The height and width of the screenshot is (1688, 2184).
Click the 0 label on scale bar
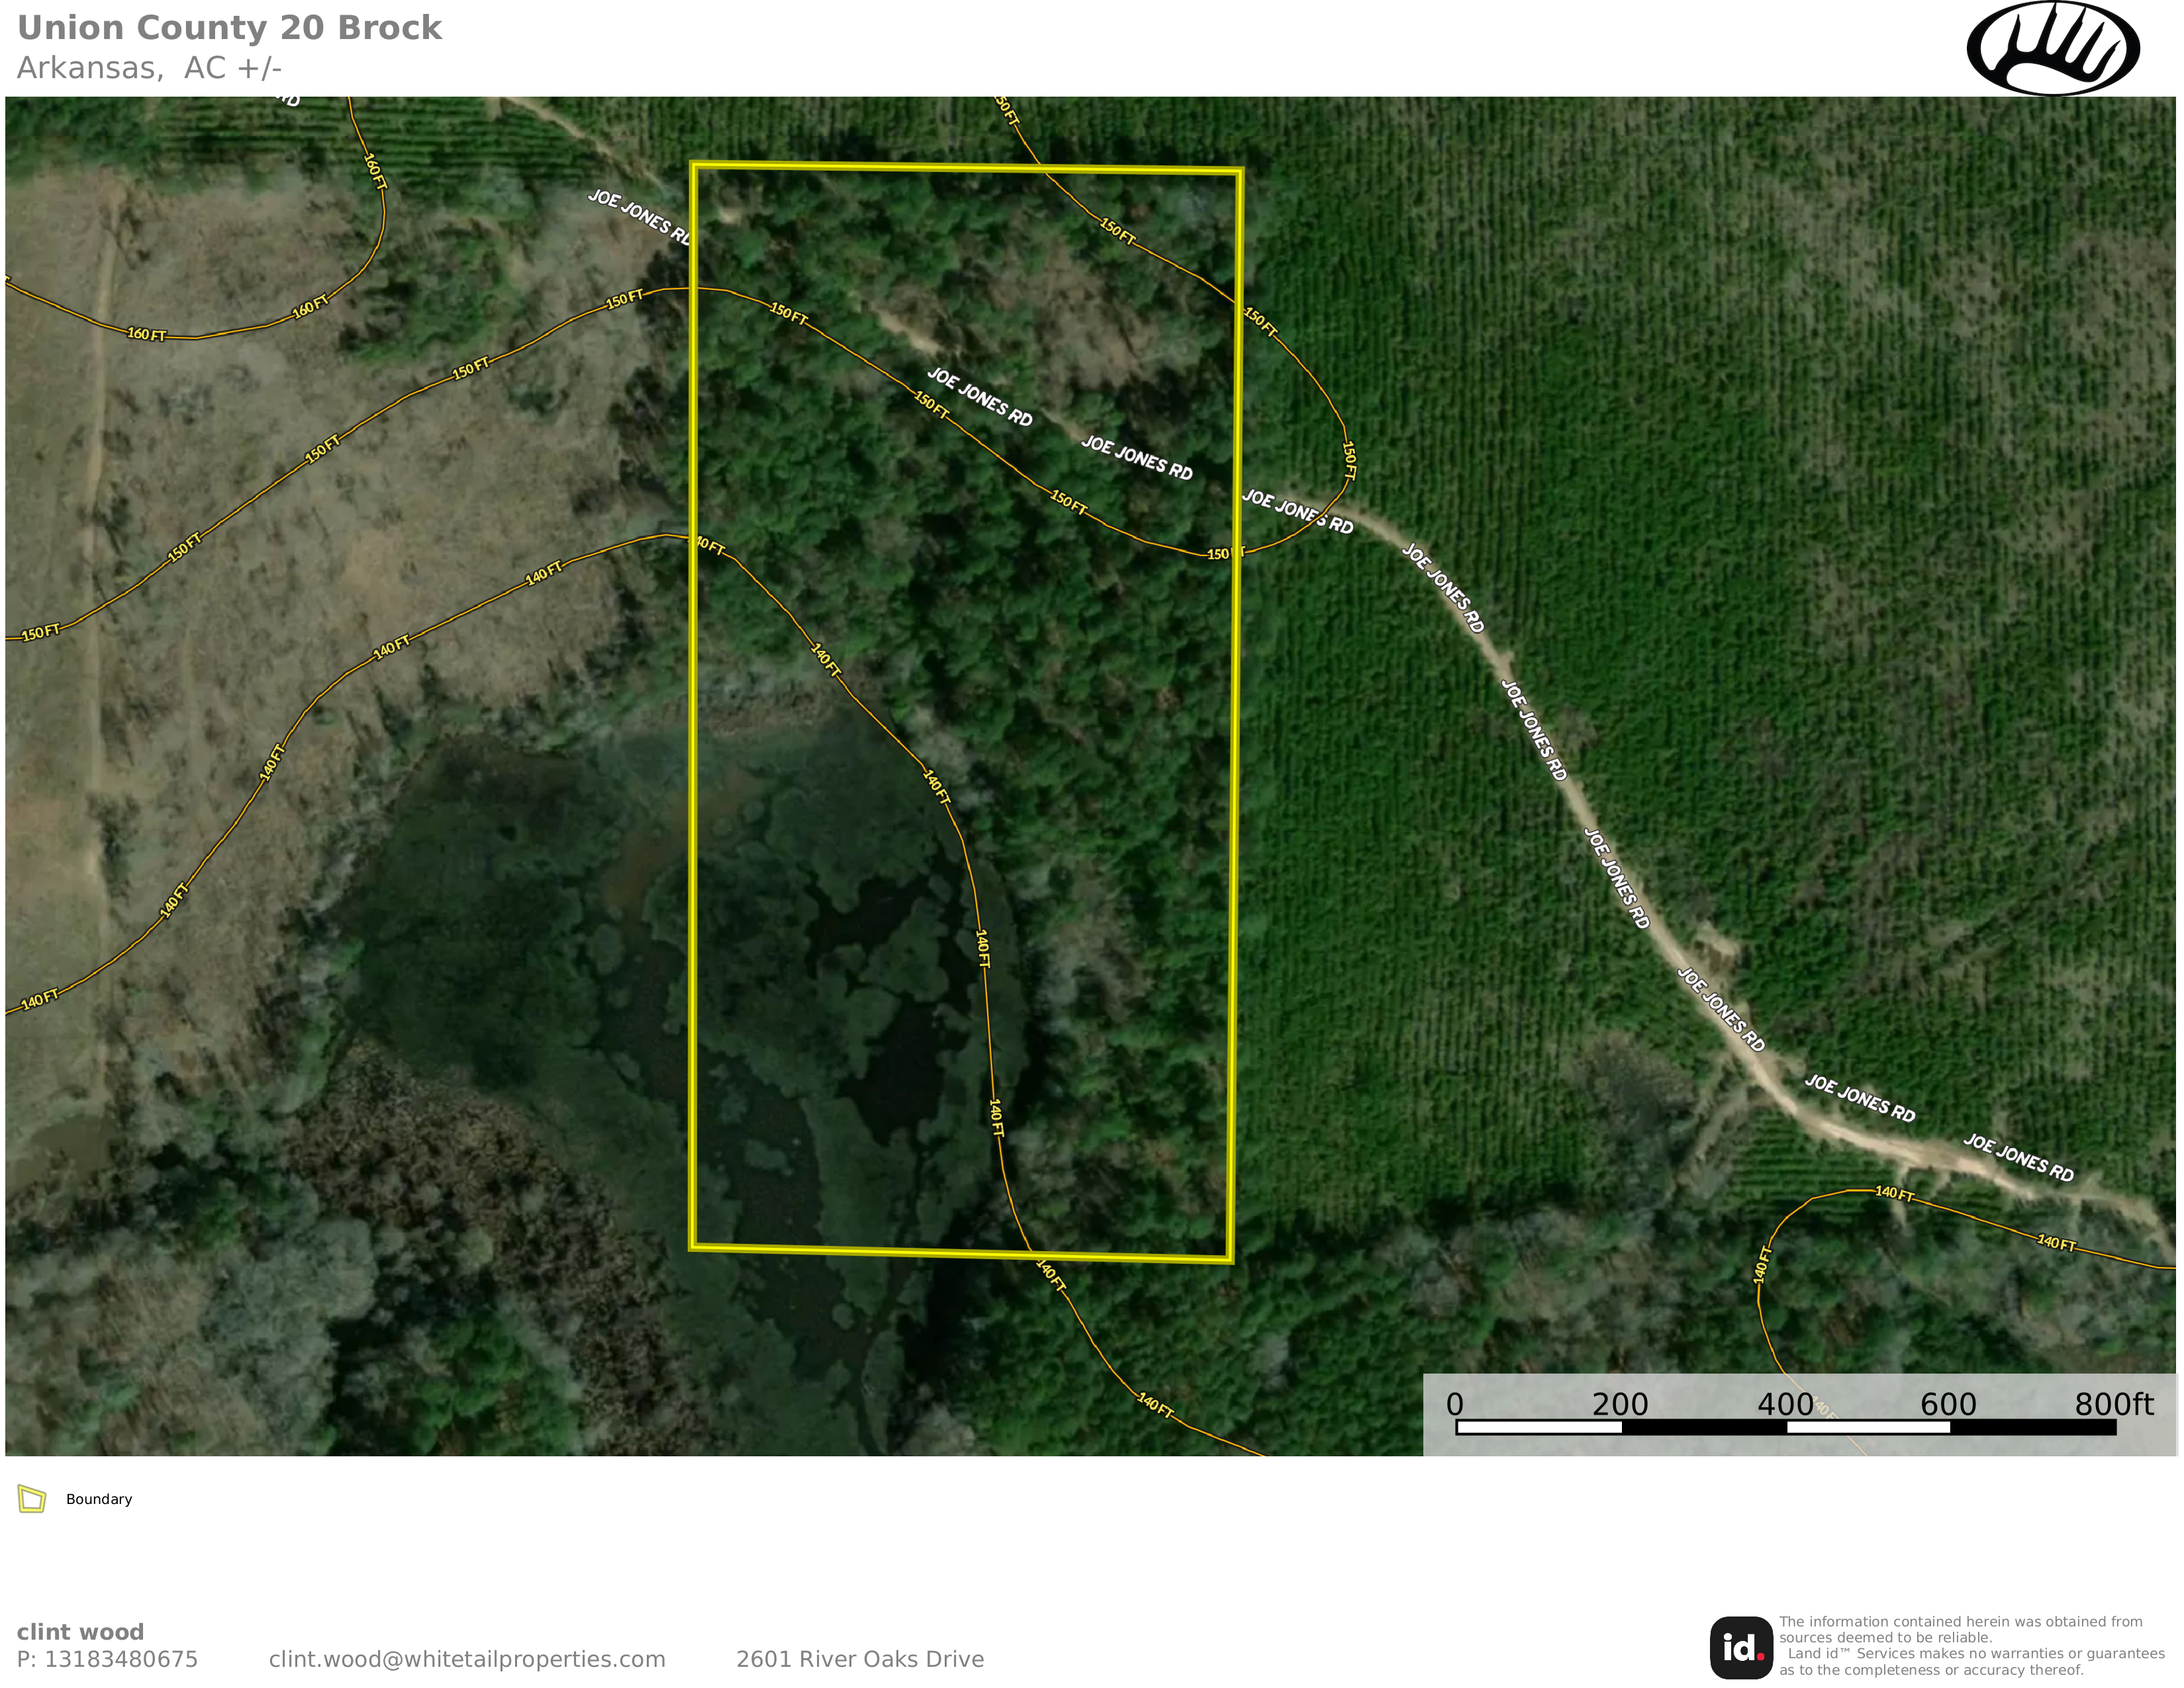pyautogui.click(x=1455, y=1404)
